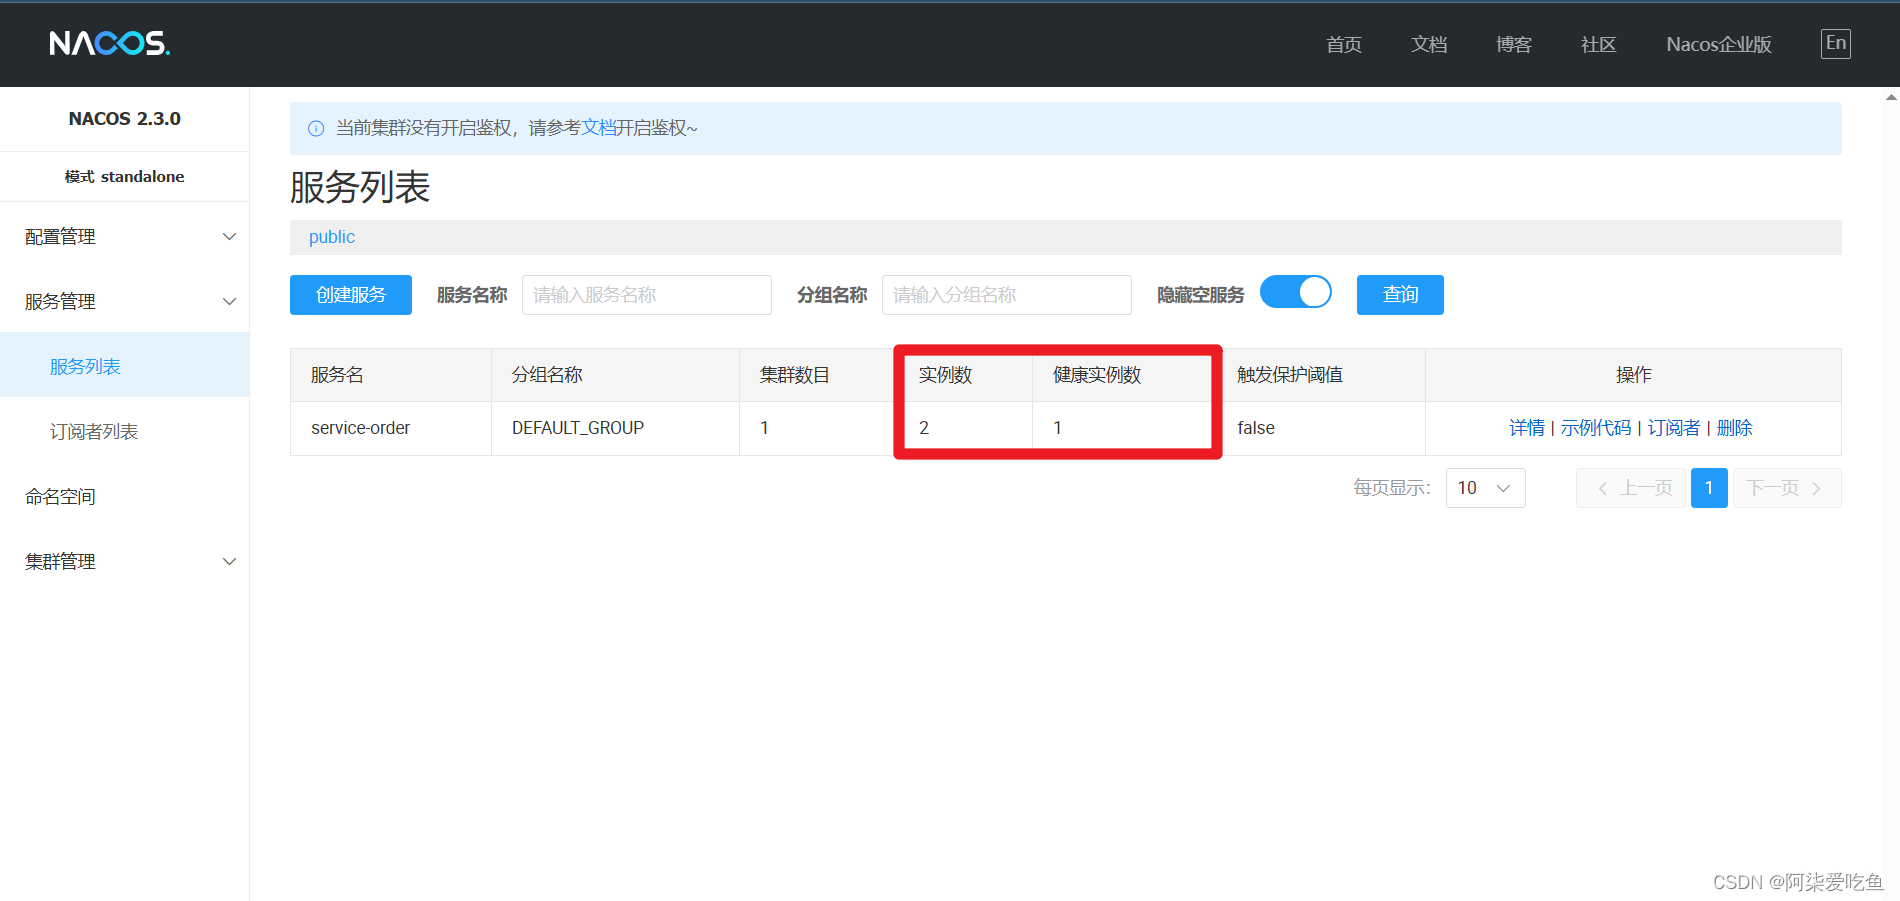The height and width of the screenshot is (901, 1900).
Task: Click the 下一页 pagination button
Action: pos(1787,488)
